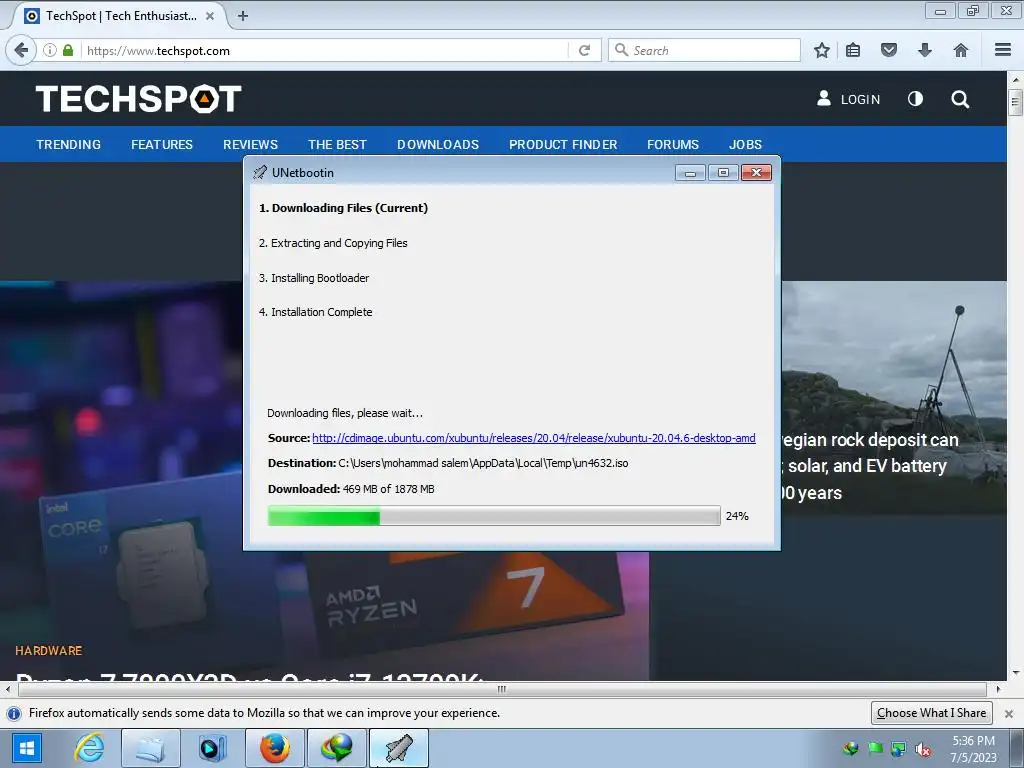Click green flag Action Center tray icon
Image resolution: width=1024 pixels, height=768 pixels.
point(875,749)
